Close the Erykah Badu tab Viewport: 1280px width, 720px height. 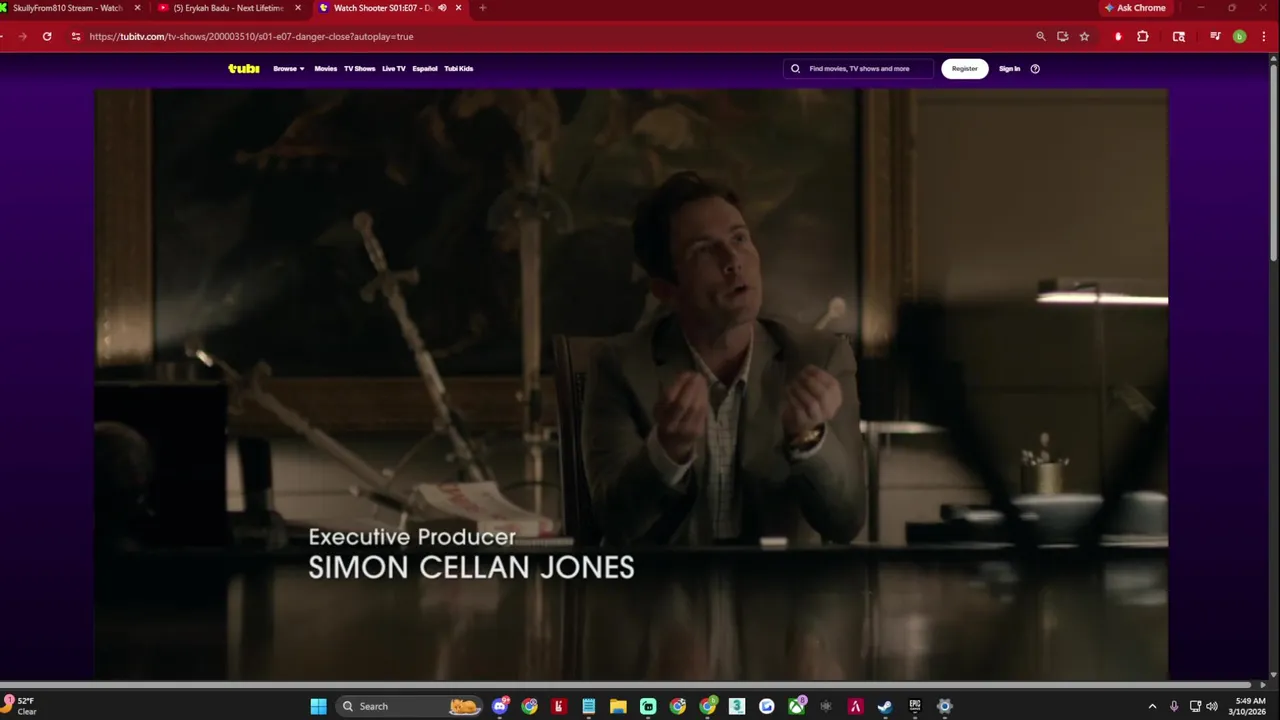point(297,8)
